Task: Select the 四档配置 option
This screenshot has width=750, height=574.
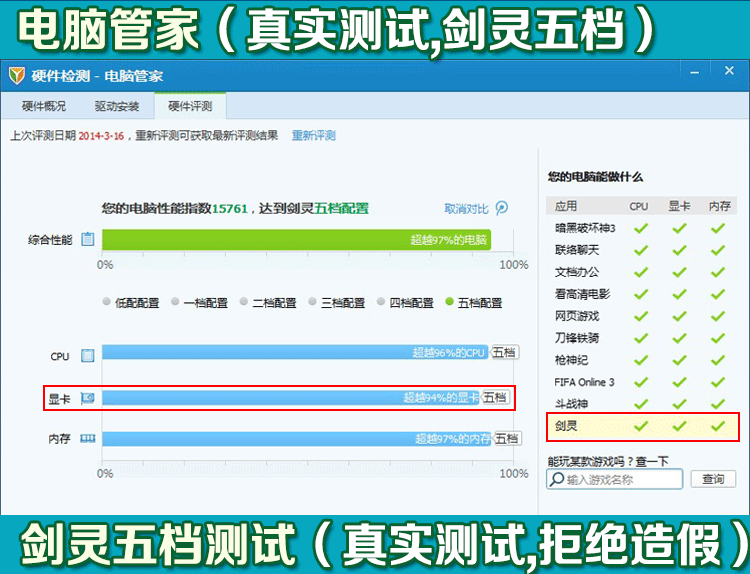Action: pos(405,302)
